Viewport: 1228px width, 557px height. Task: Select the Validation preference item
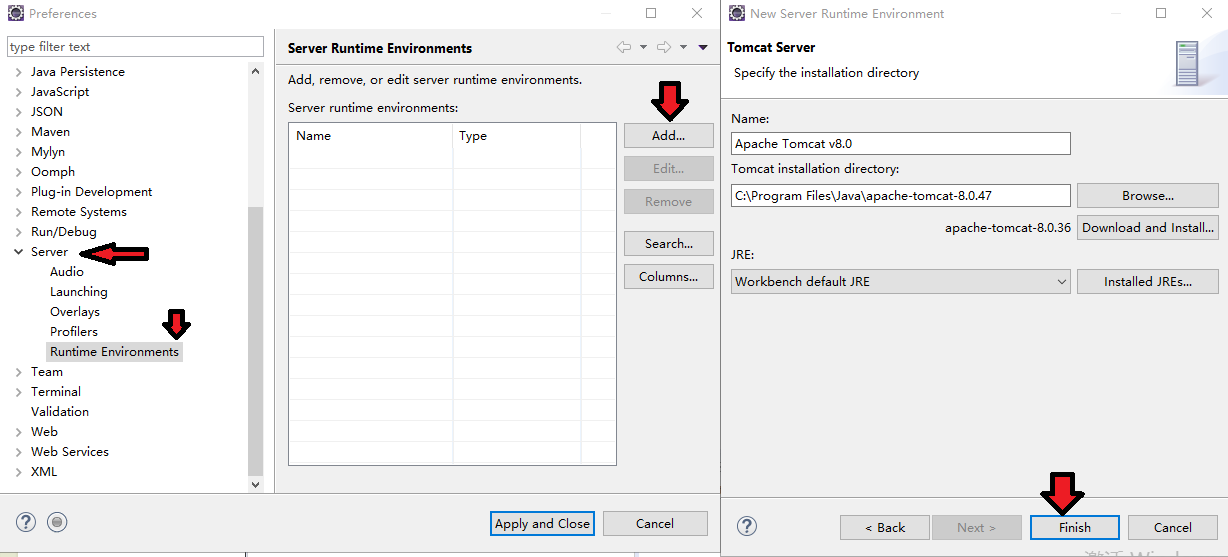(x=60, y=412)
